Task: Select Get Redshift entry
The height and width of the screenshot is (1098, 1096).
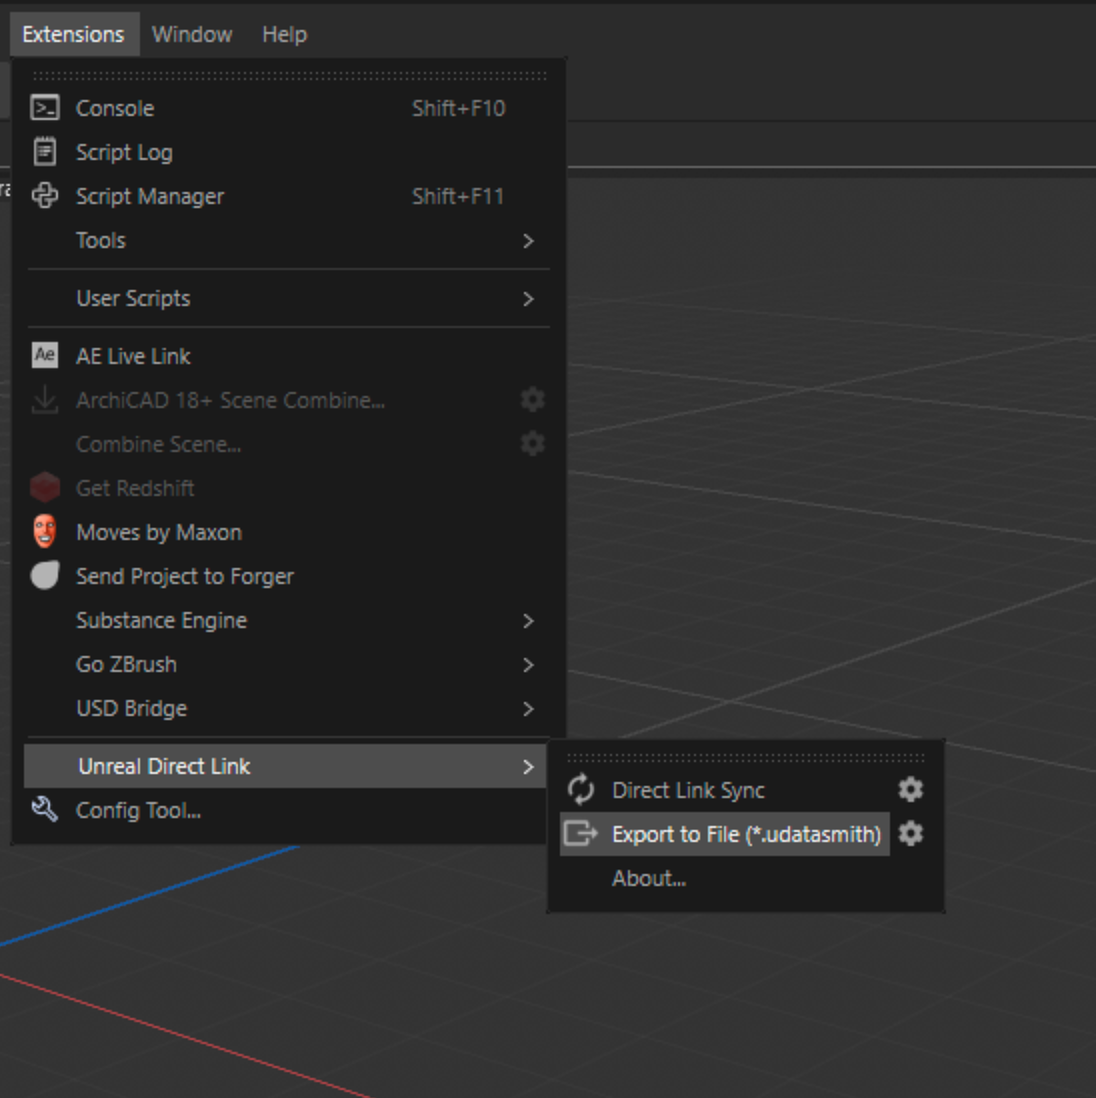Action: (135, 488)
